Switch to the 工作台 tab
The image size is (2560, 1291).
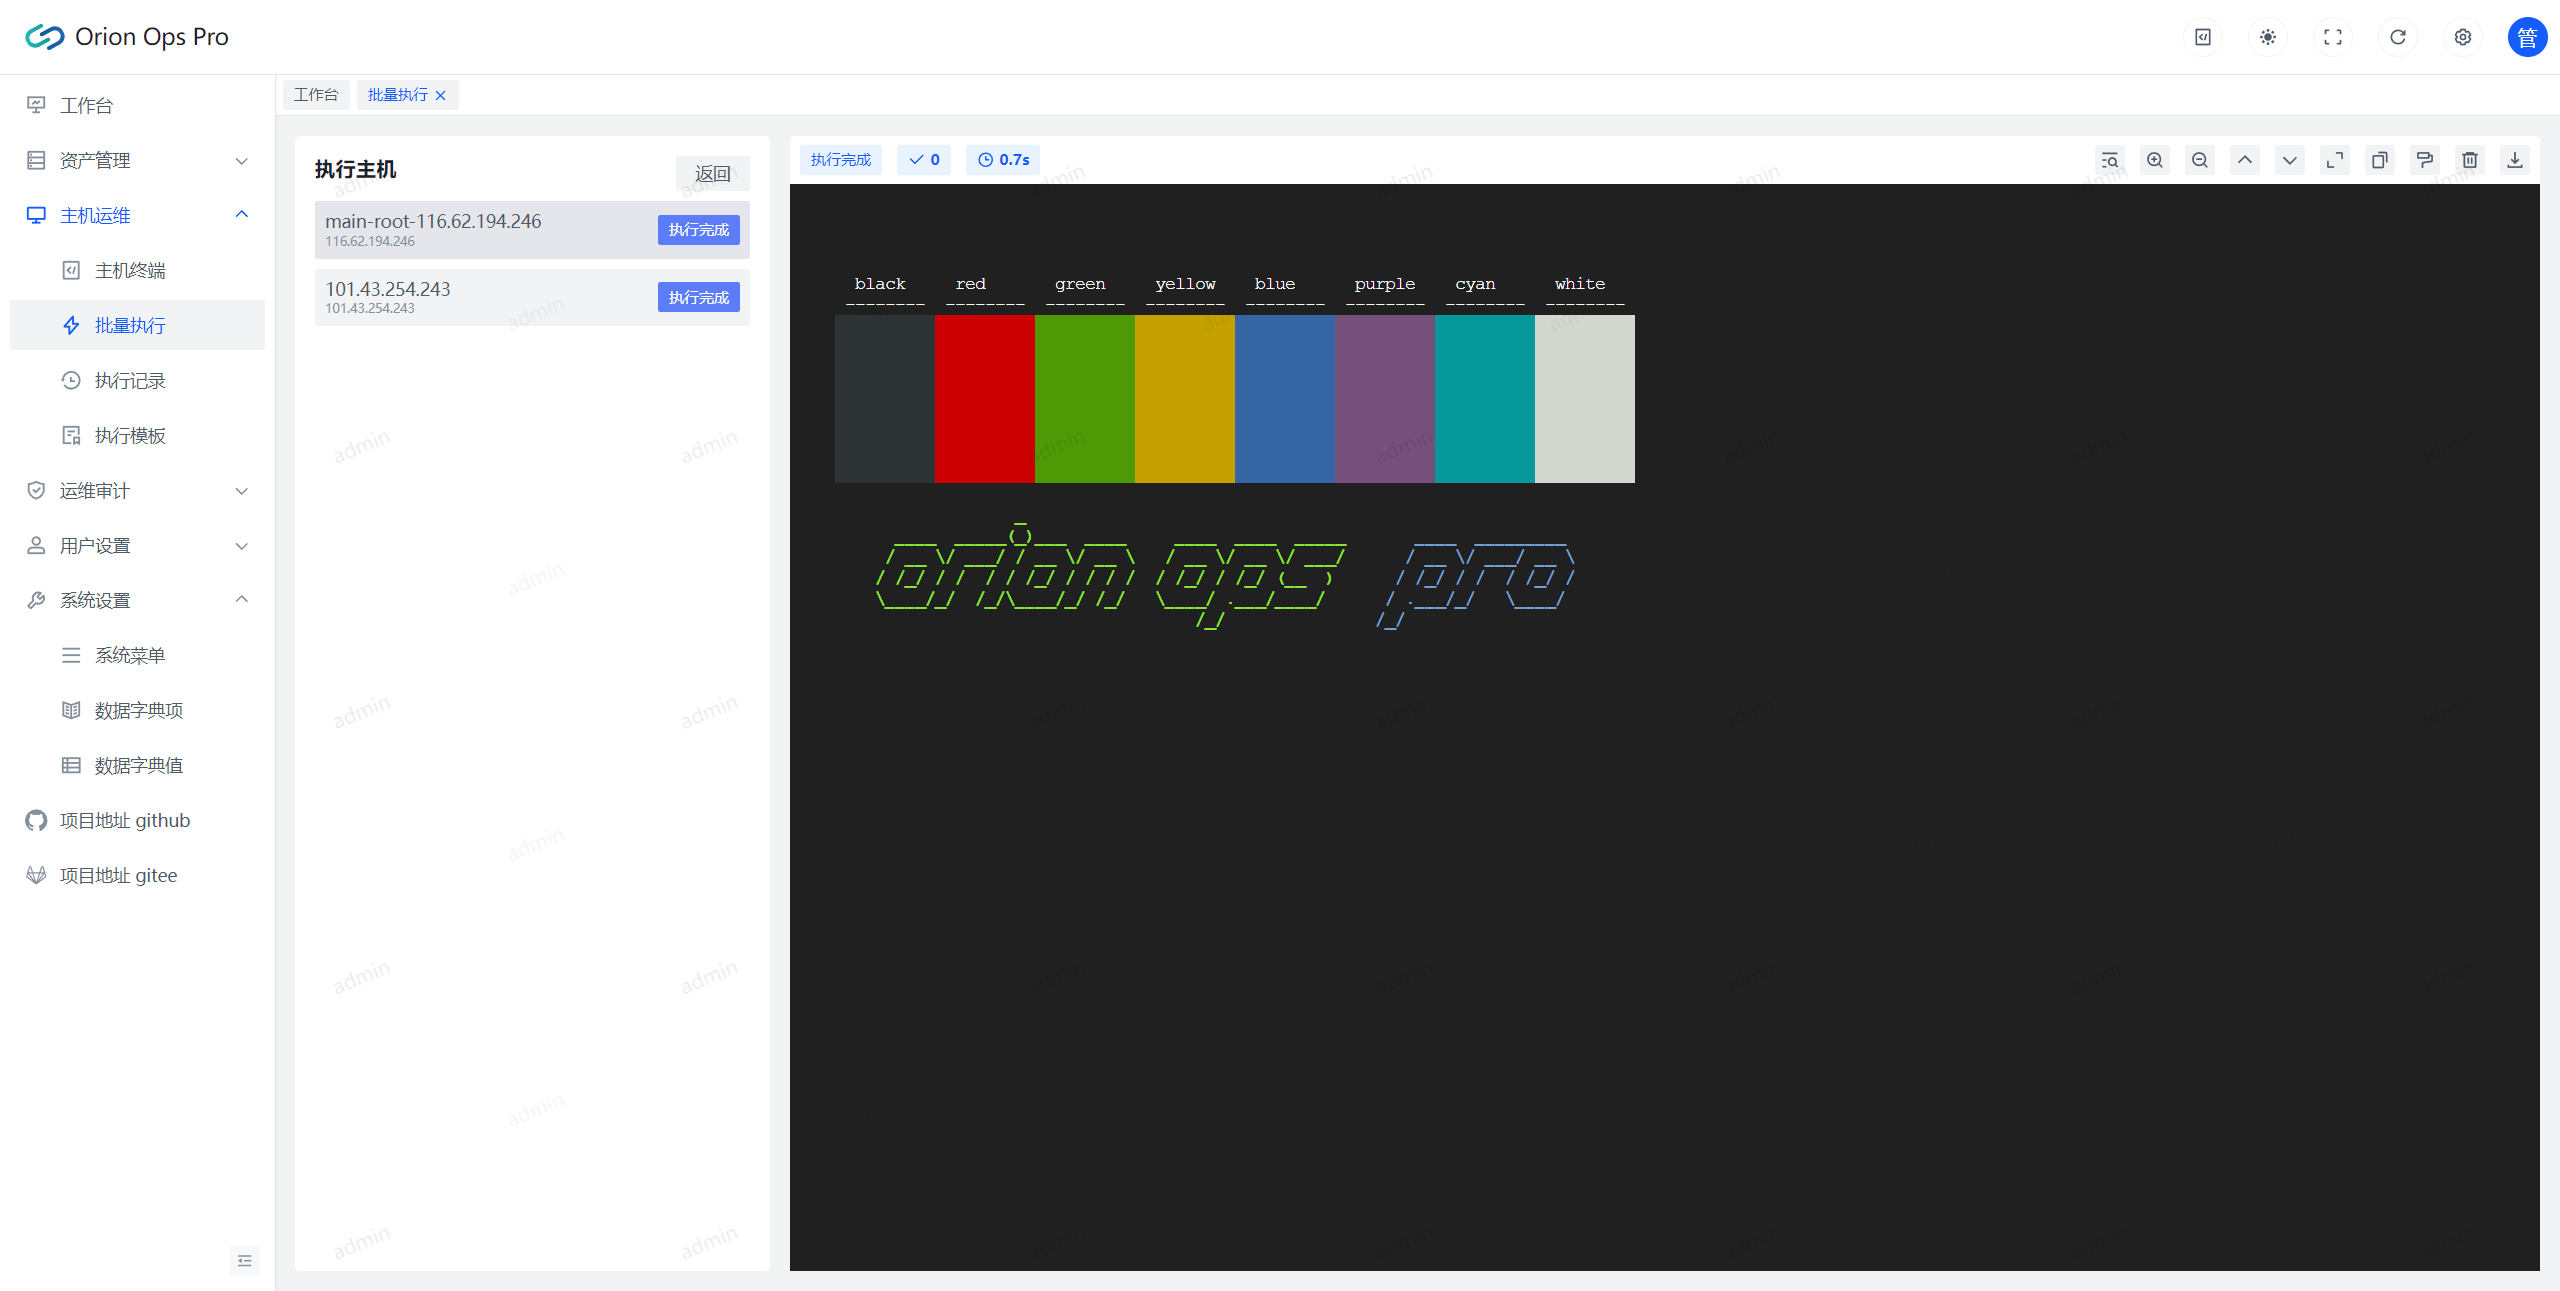coord(316,95)
